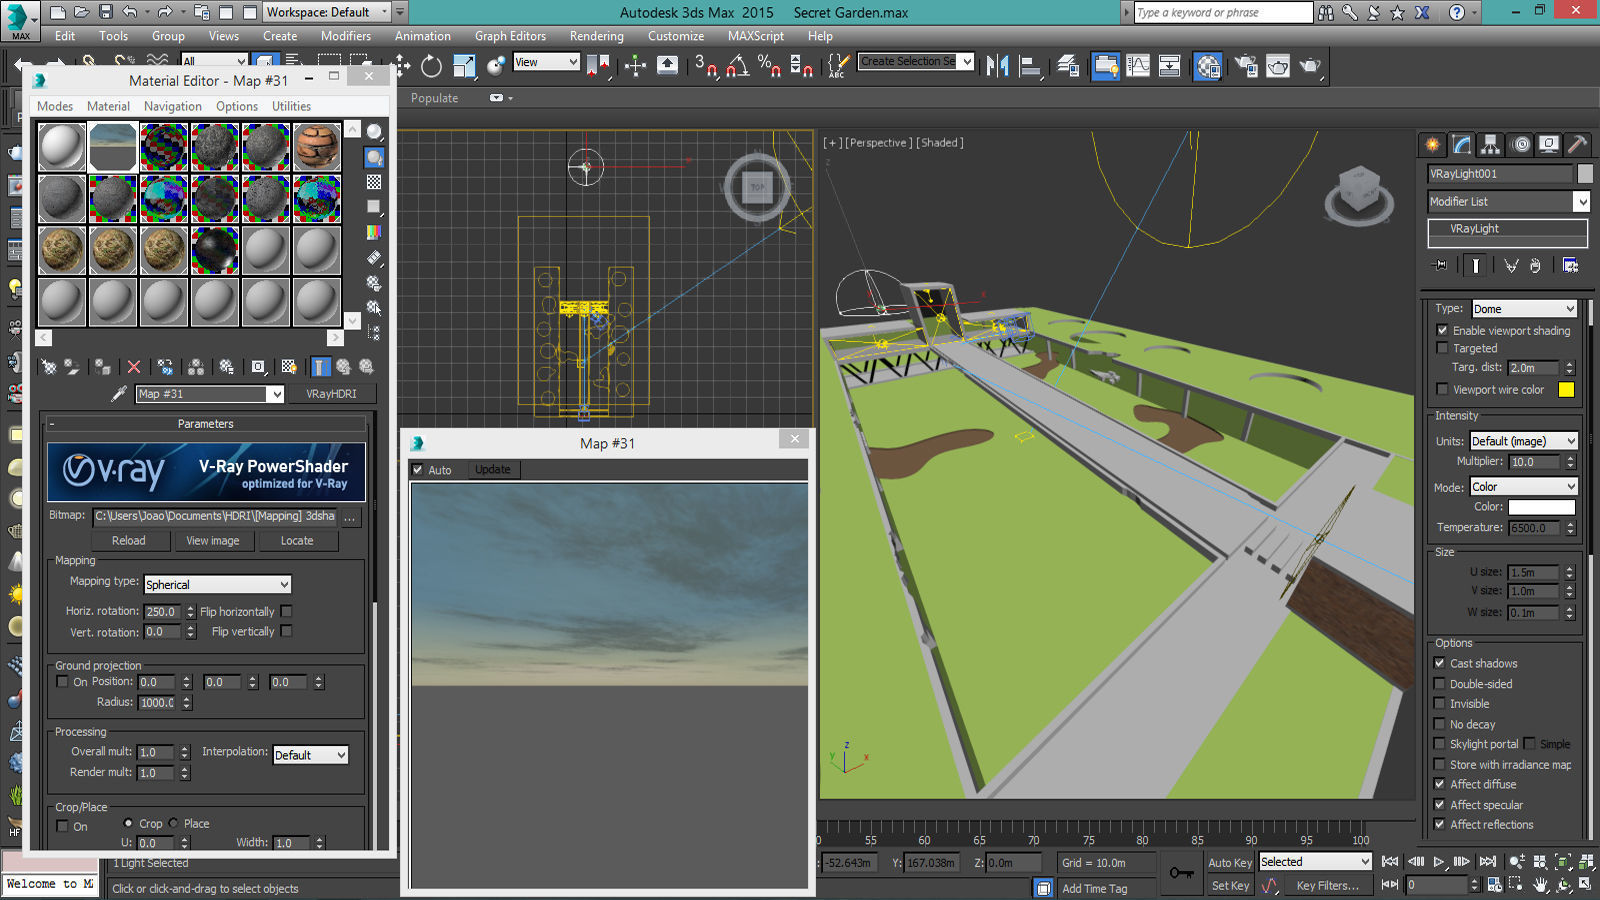This screenshot has height=900, width=1600.
Task: Pick material from object with eyedropper
Action: (x=119, y=394)
